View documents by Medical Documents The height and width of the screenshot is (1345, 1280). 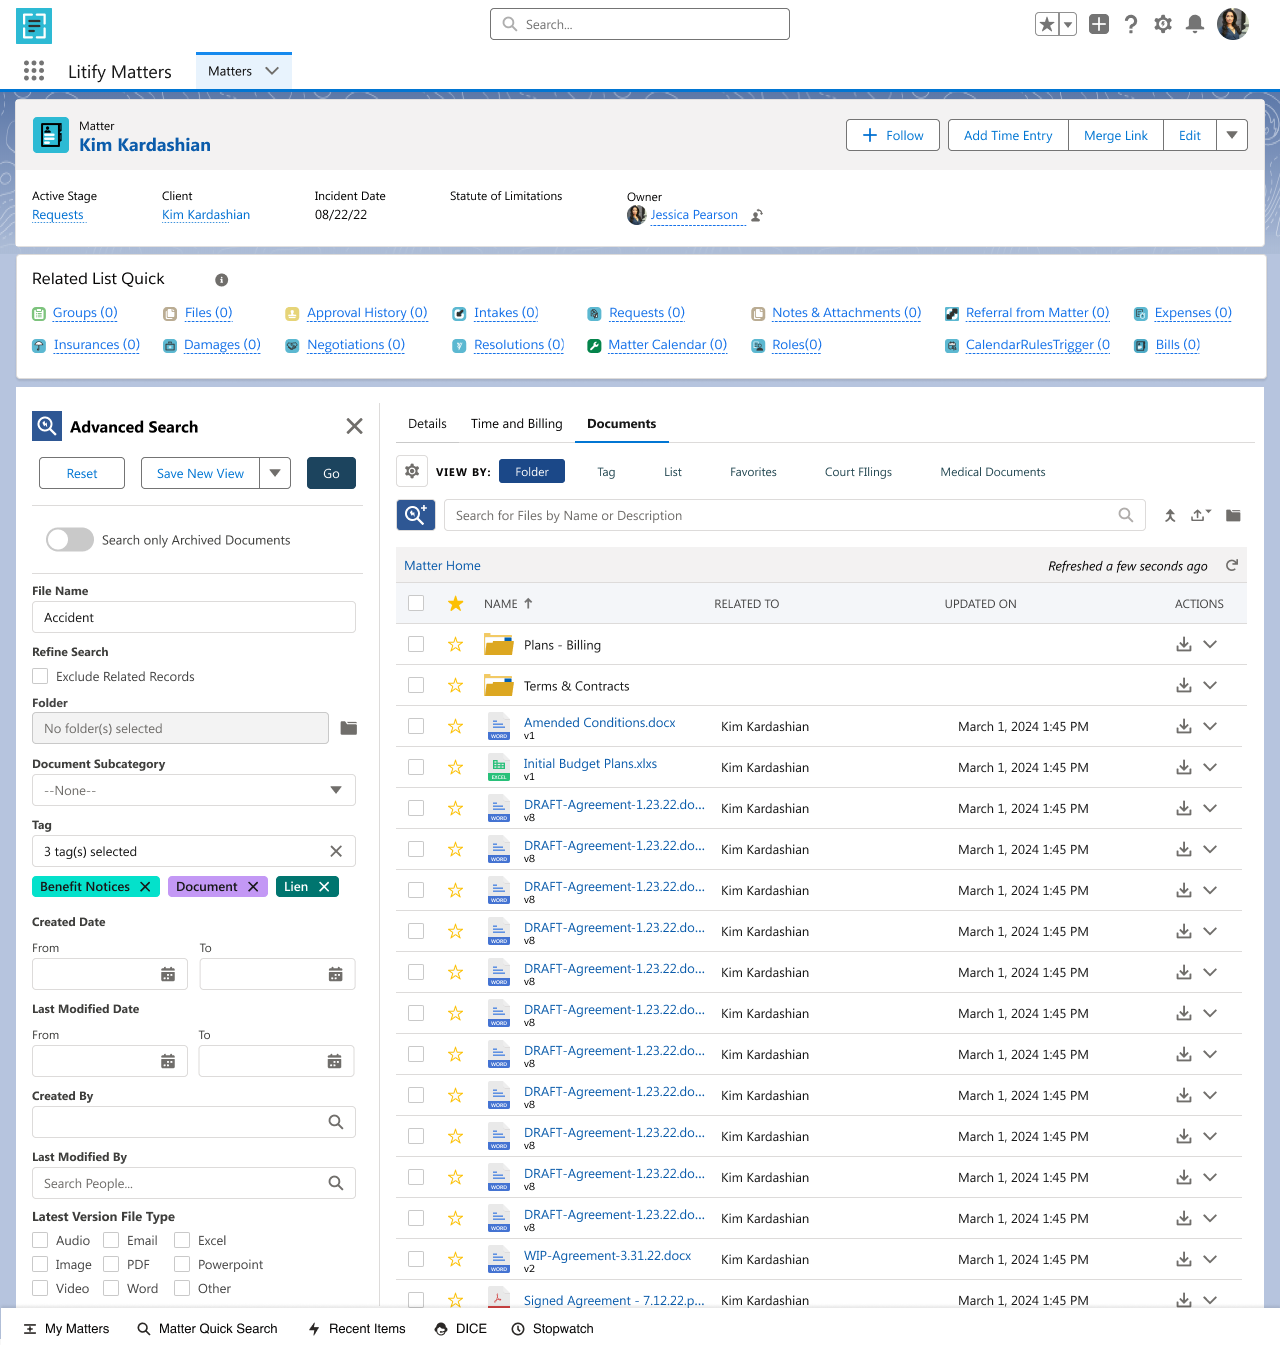click(x=993, y=472)
